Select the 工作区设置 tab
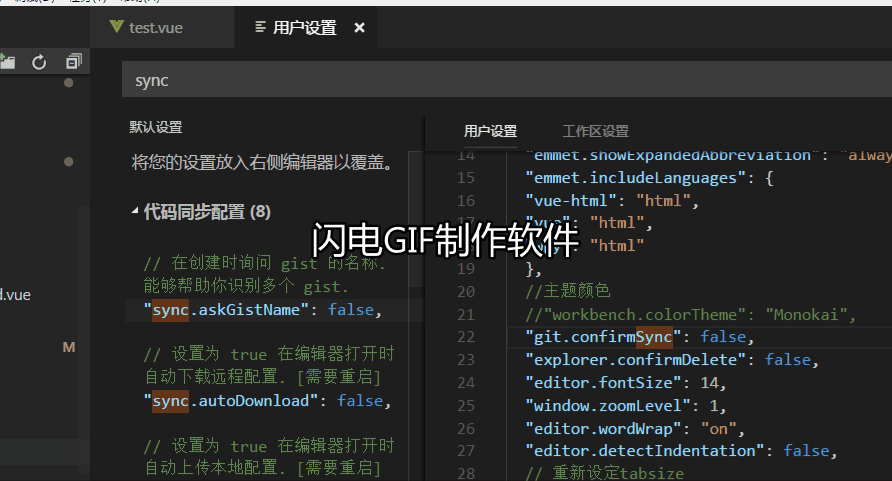 click(x=596, y=131)
